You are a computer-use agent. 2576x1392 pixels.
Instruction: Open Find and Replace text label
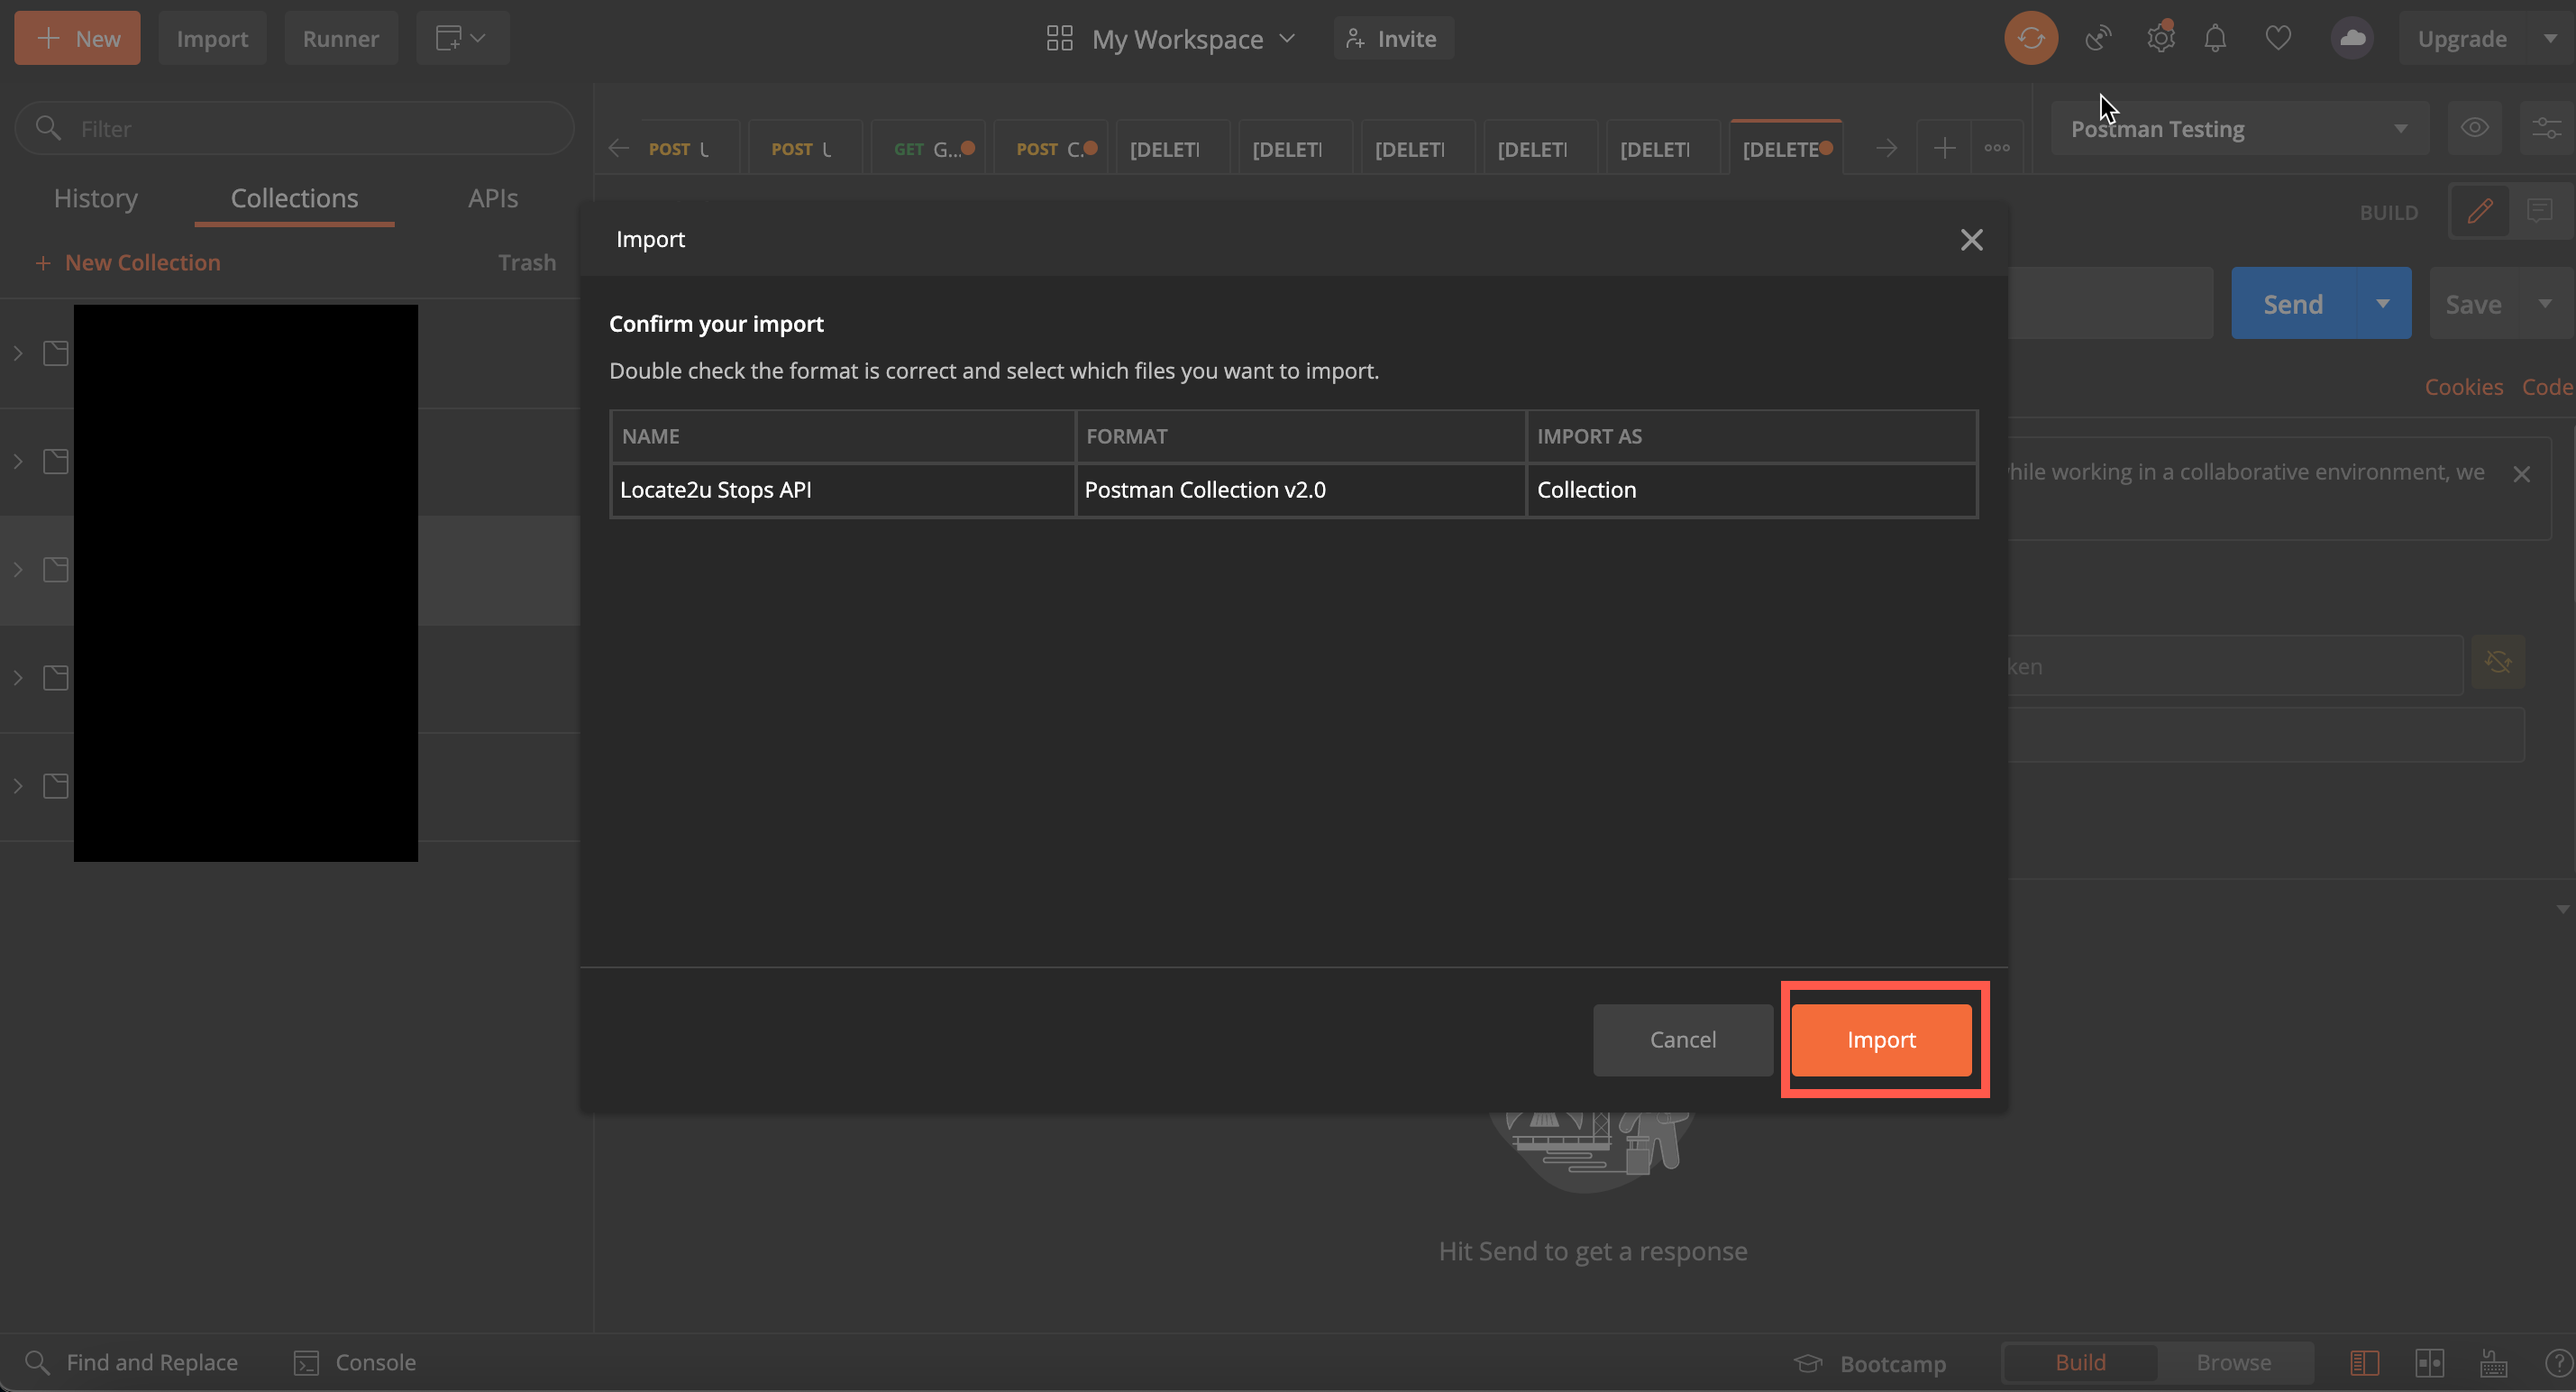(152, 1362)
